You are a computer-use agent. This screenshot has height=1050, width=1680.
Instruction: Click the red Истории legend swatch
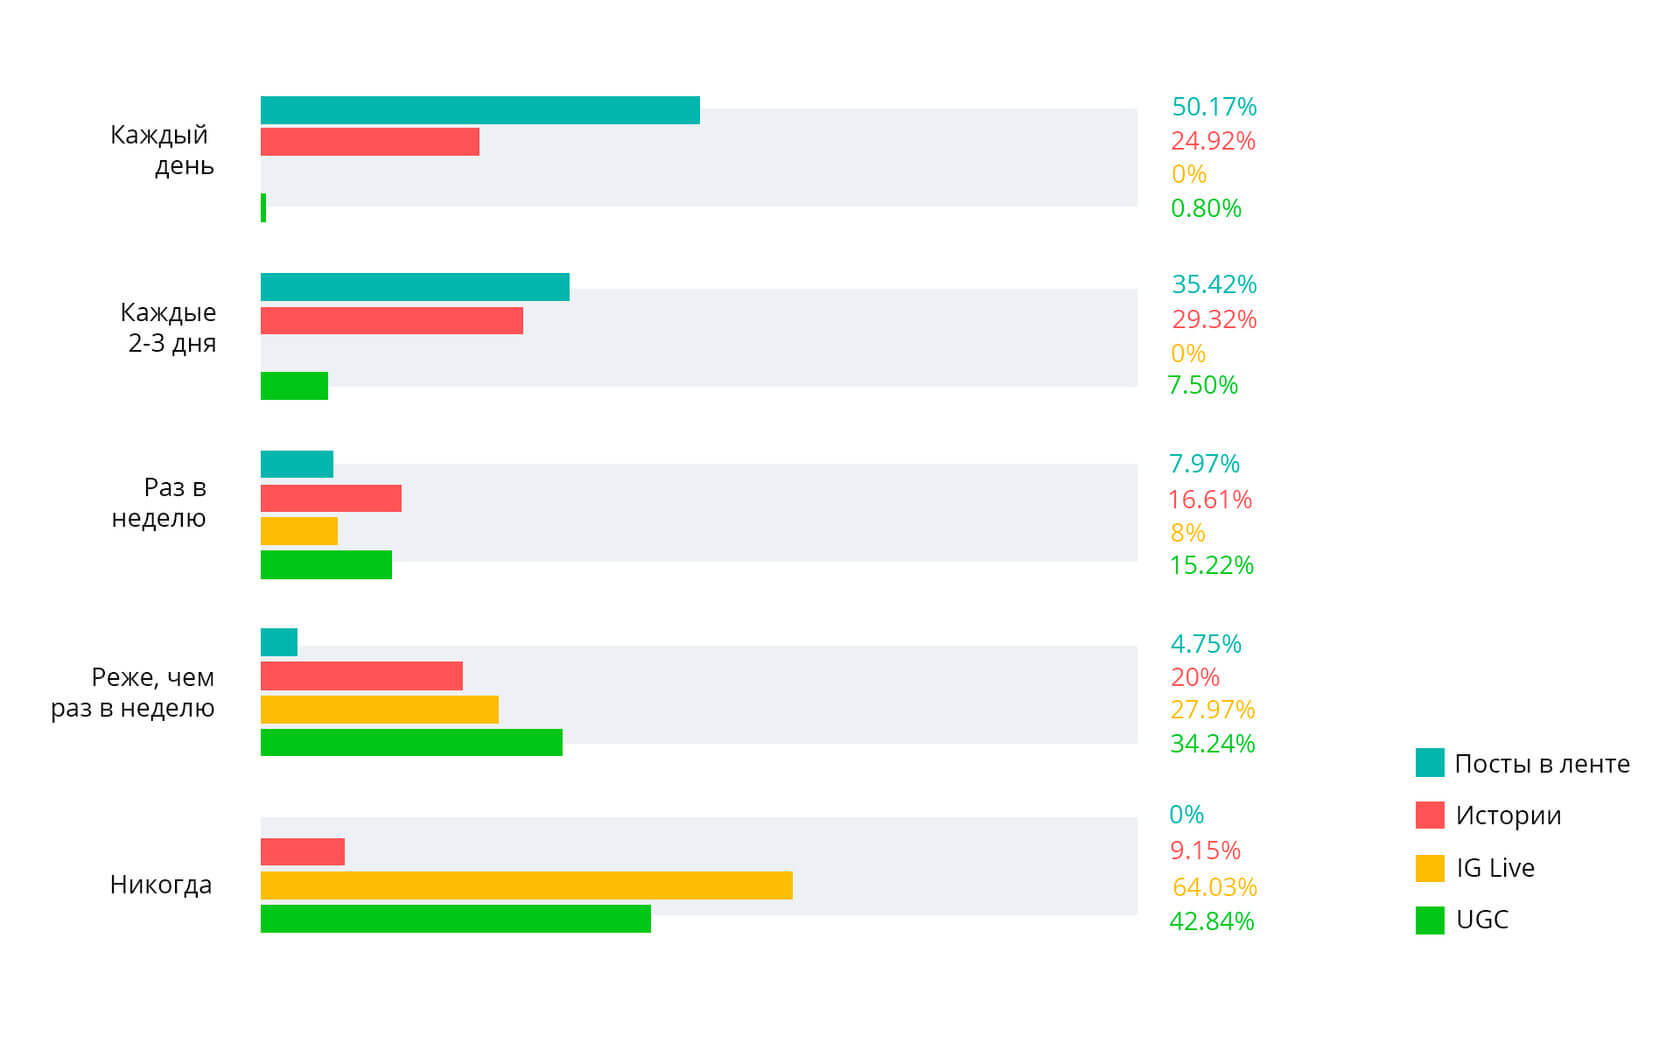(1430, 815)
